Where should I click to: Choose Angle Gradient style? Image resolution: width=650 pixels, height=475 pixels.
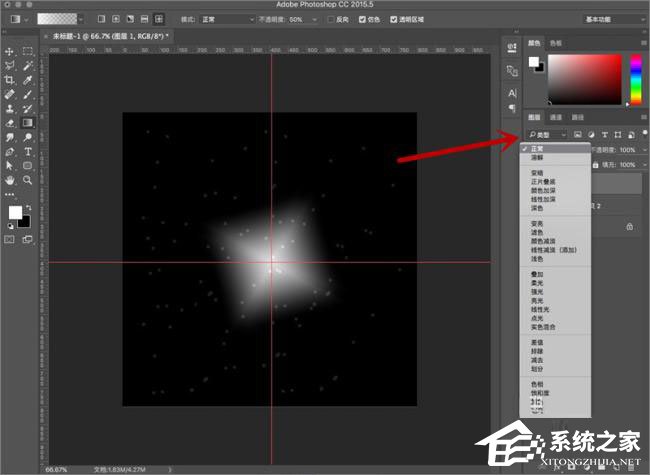click(x=130, y=19)
